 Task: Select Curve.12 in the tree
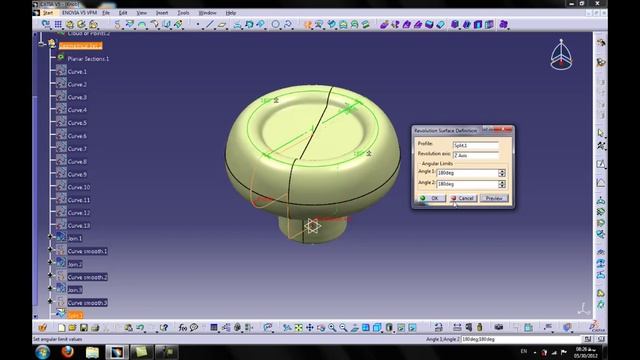(x=79, y=213)
